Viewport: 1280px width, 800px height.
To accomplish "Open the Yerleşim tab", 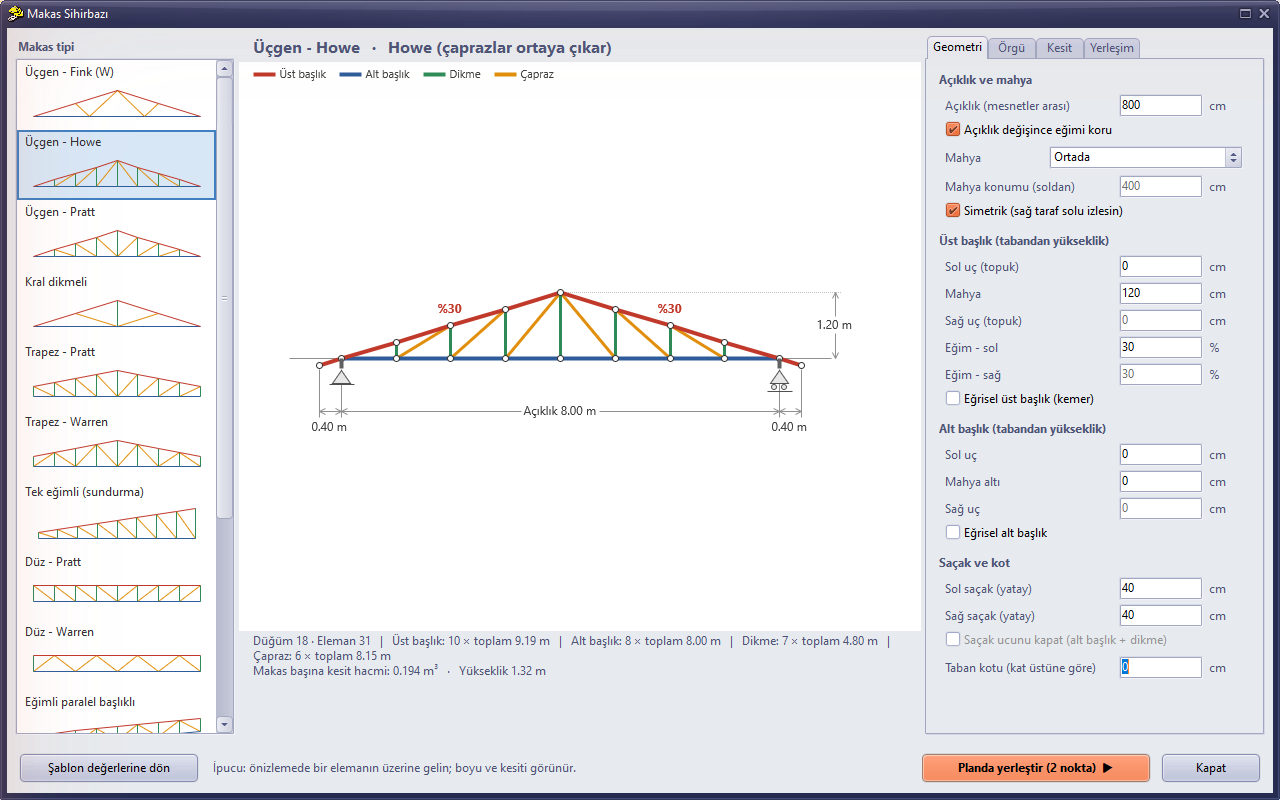I will click(x=1111, y=48).
